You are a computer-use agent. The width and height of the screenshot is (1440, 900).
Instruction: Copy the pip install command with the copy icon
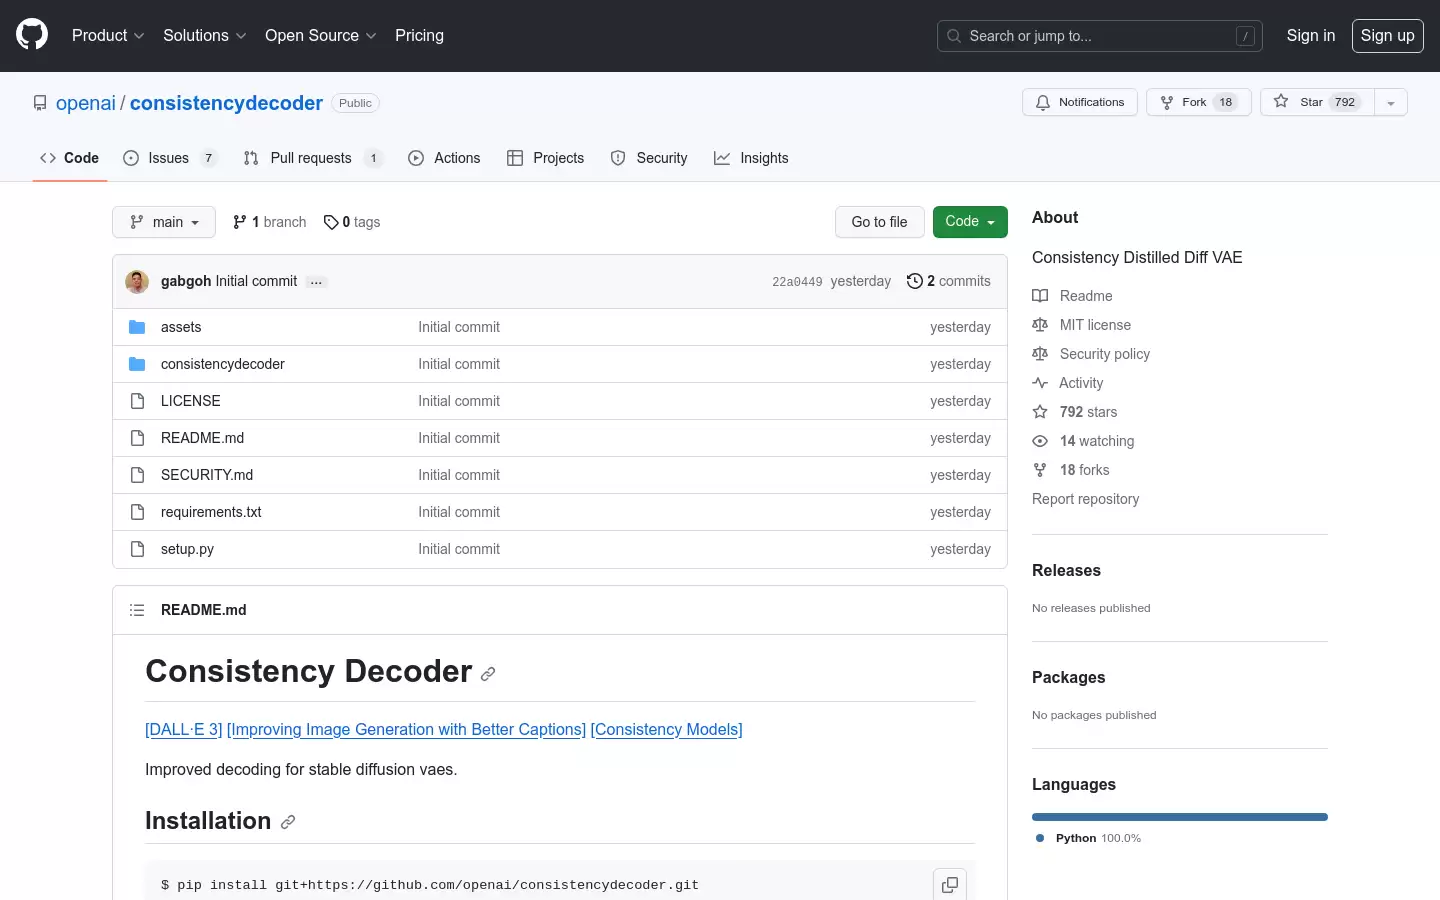[x=950, y=884]
